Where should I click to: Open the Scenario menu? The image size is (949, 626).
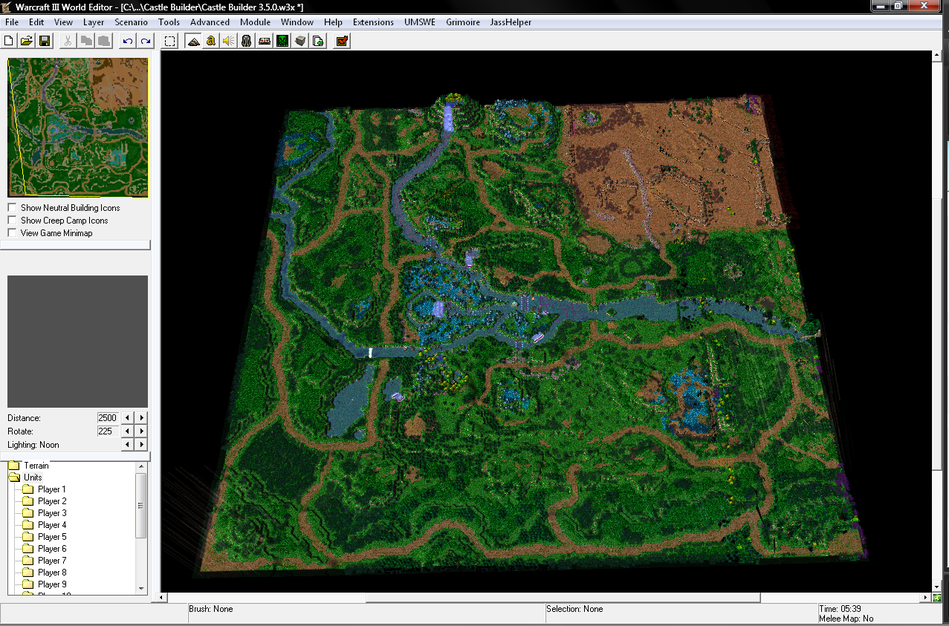click(x=131, y=22)
